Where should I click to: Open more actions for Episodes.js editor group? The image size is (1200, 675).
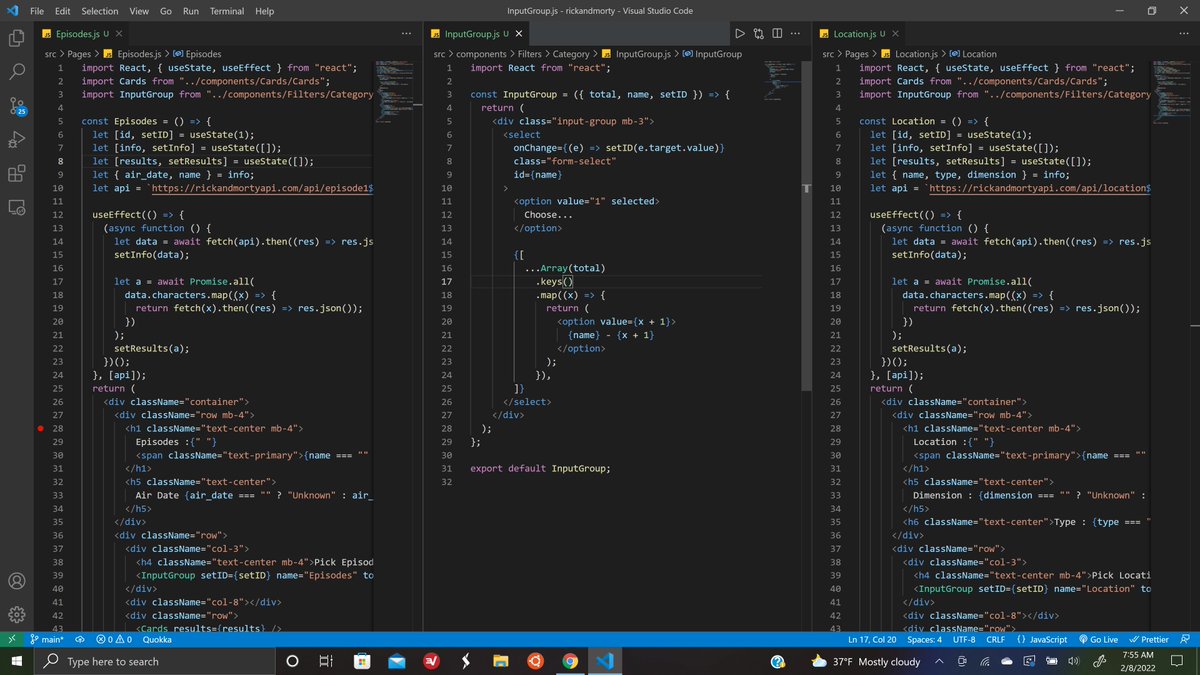[406, 33]
